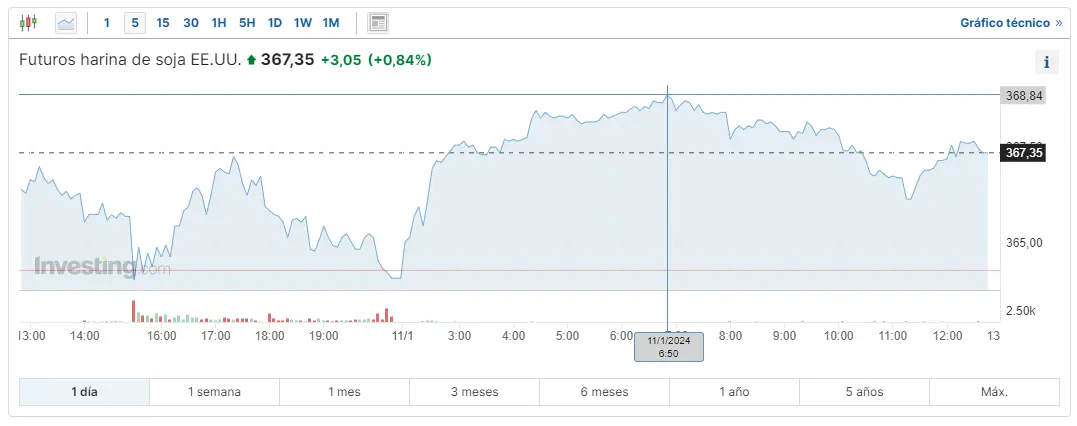1077x426 pixels.
Task: Click the 367,35 current price label
Action: point(1023,153)
